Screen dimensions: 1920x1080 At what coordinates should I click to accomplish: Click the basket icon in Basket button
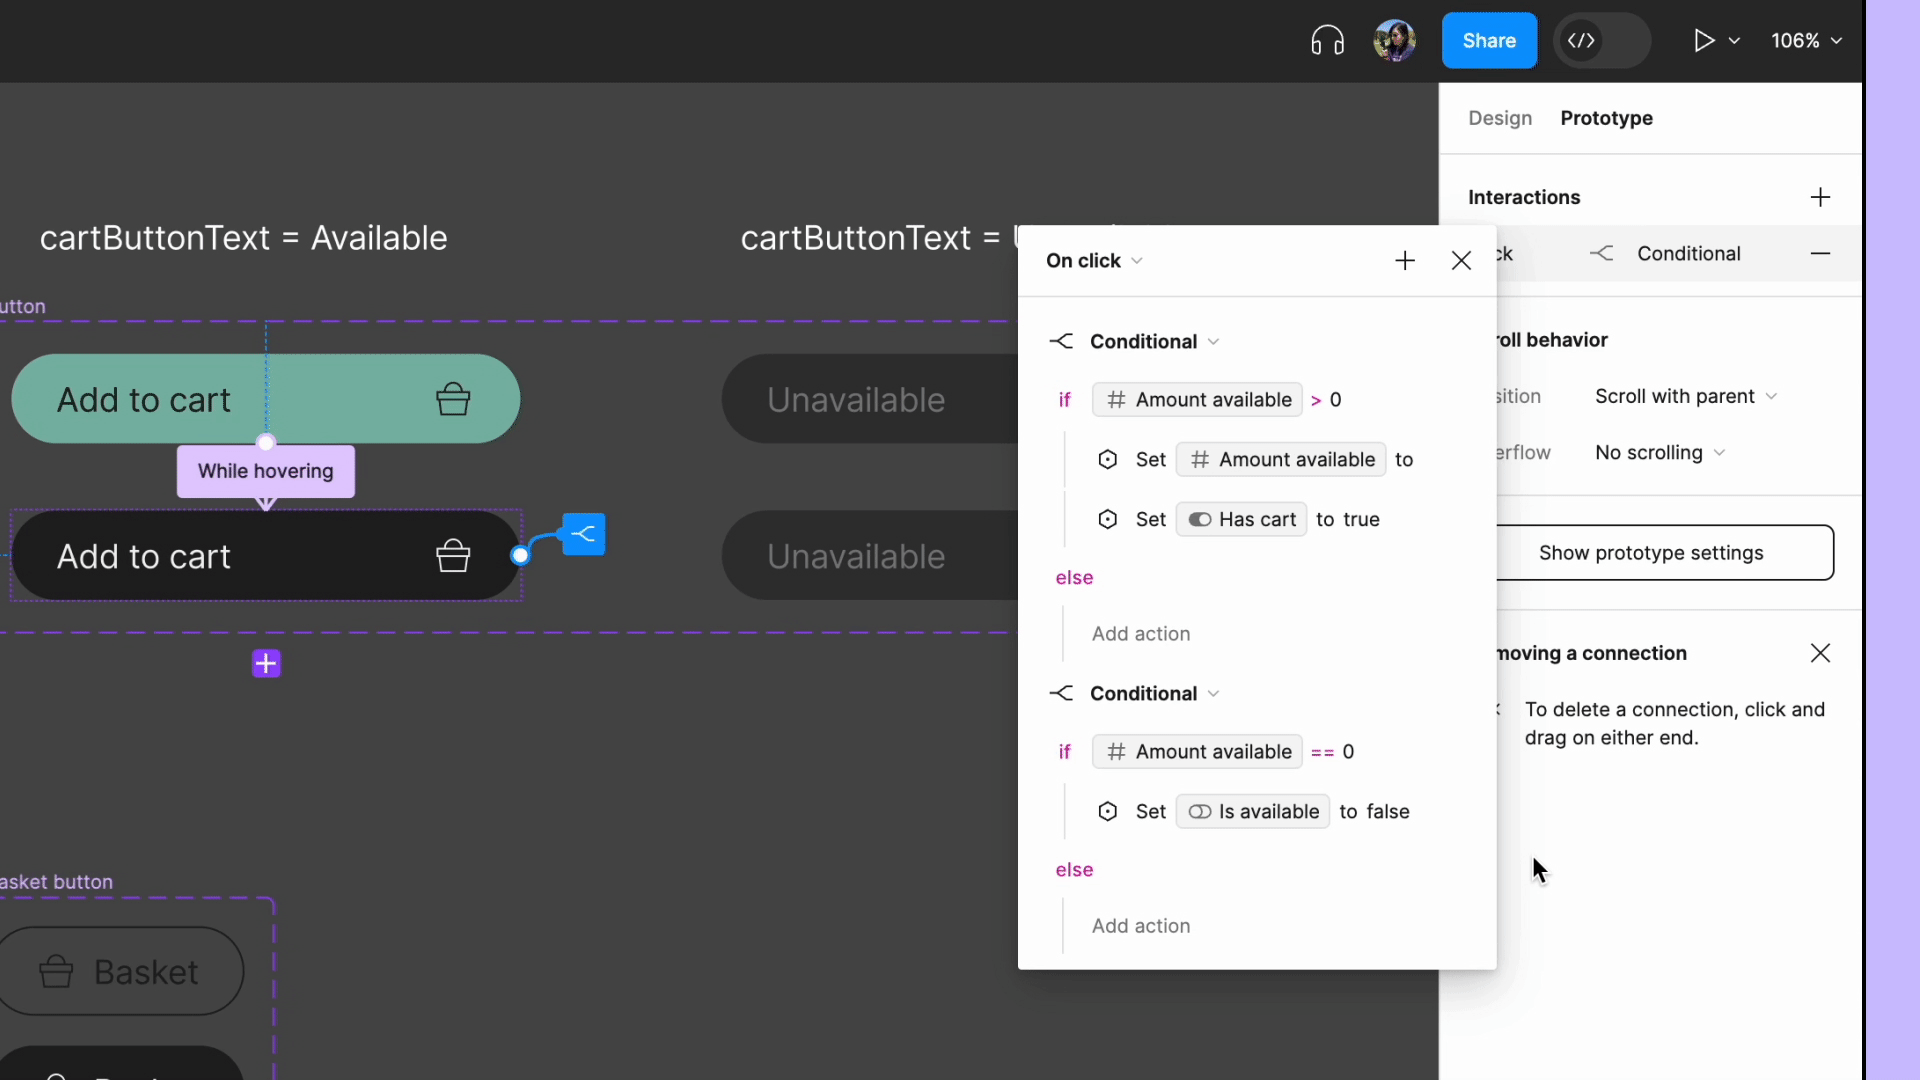pyautogui.click(x=56, y=971)
